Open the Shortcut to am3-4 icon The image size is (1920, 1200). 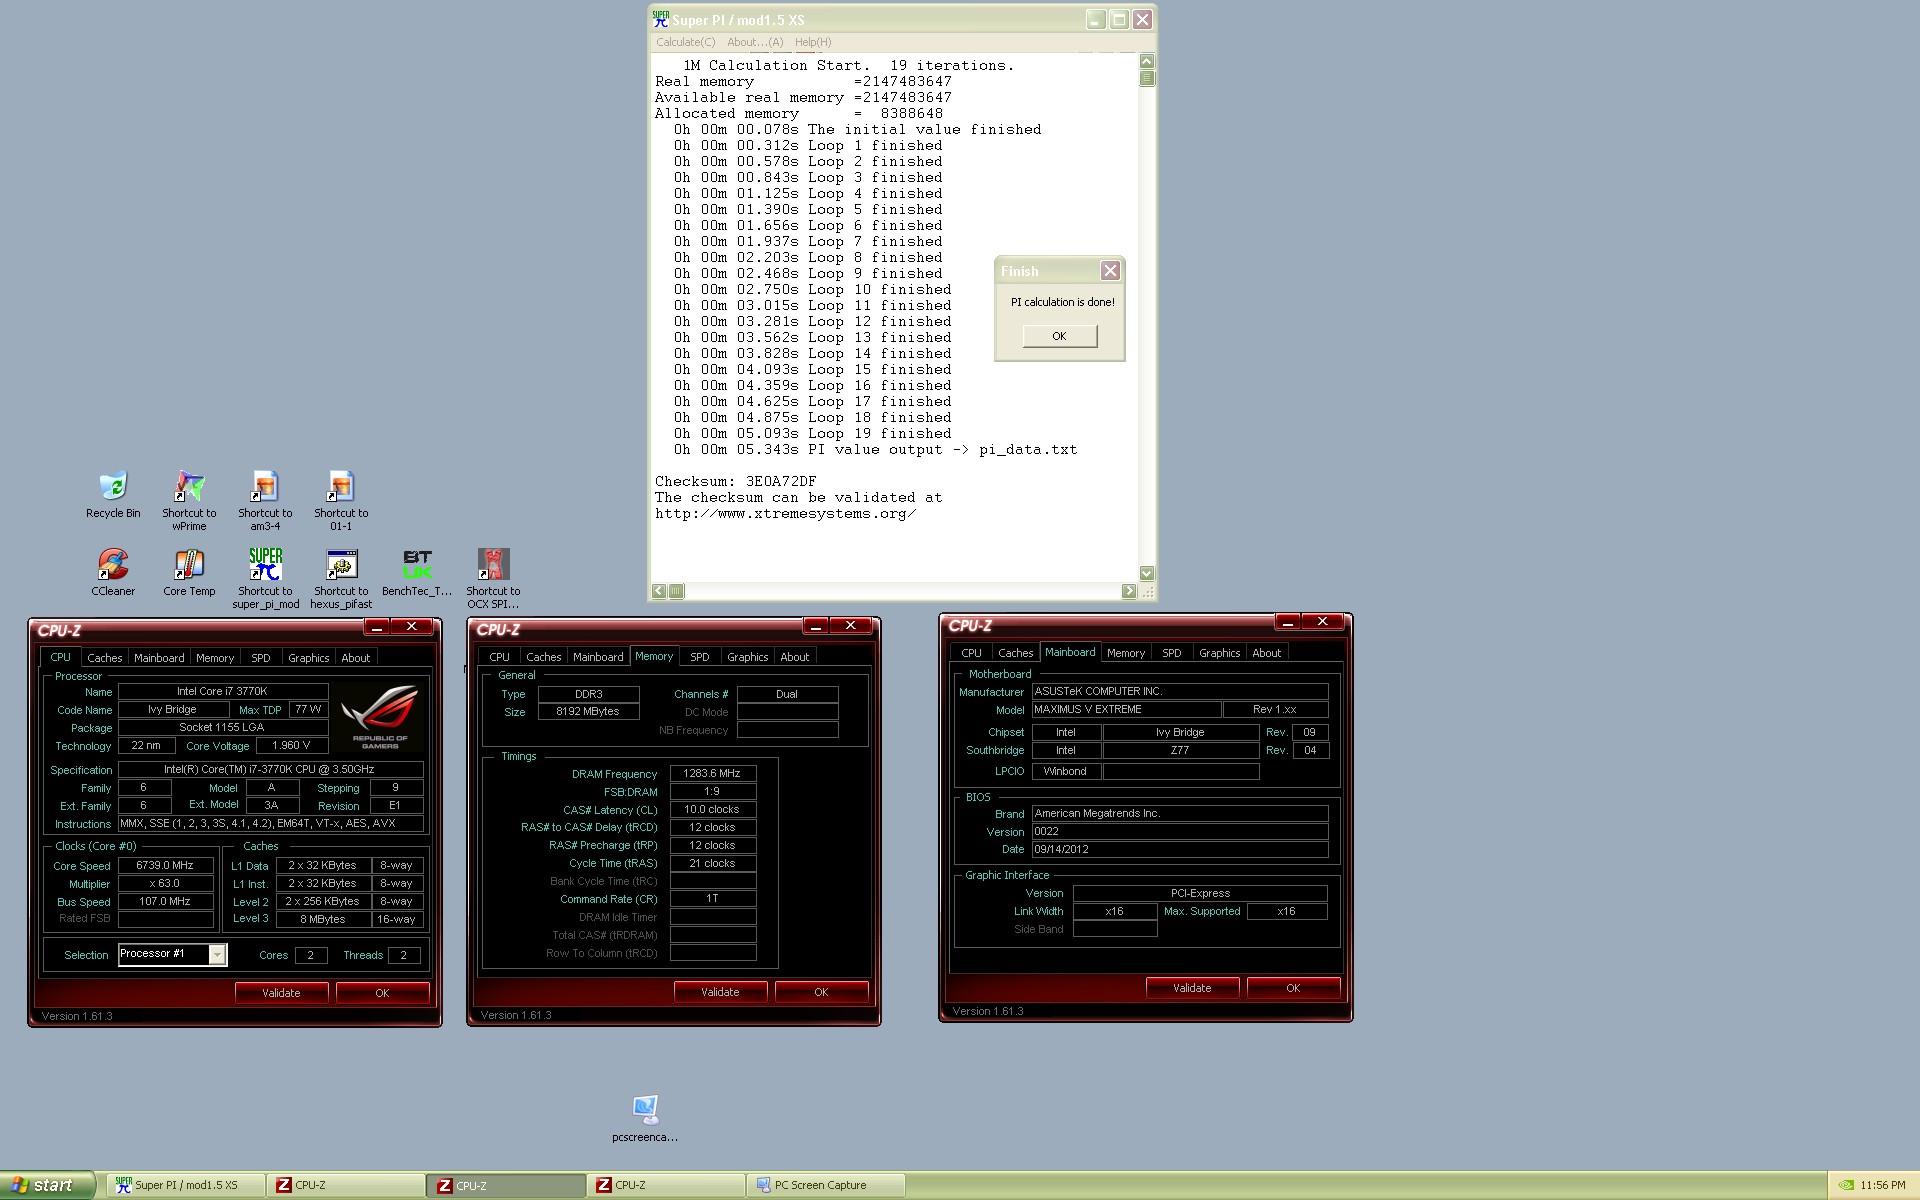(x=265, y=500)
